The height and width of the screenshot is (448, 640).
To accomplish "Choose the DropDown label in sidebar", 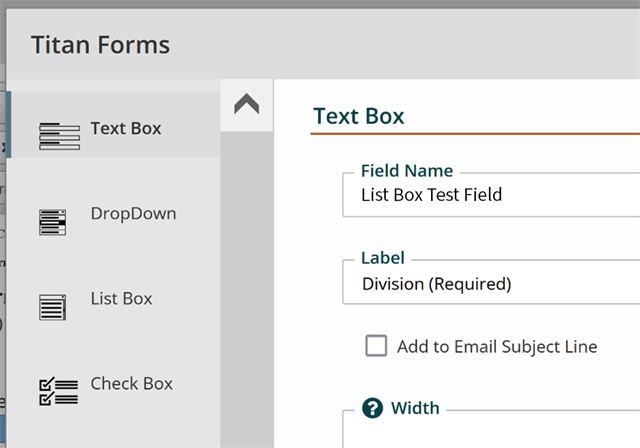I will [133, 214].
